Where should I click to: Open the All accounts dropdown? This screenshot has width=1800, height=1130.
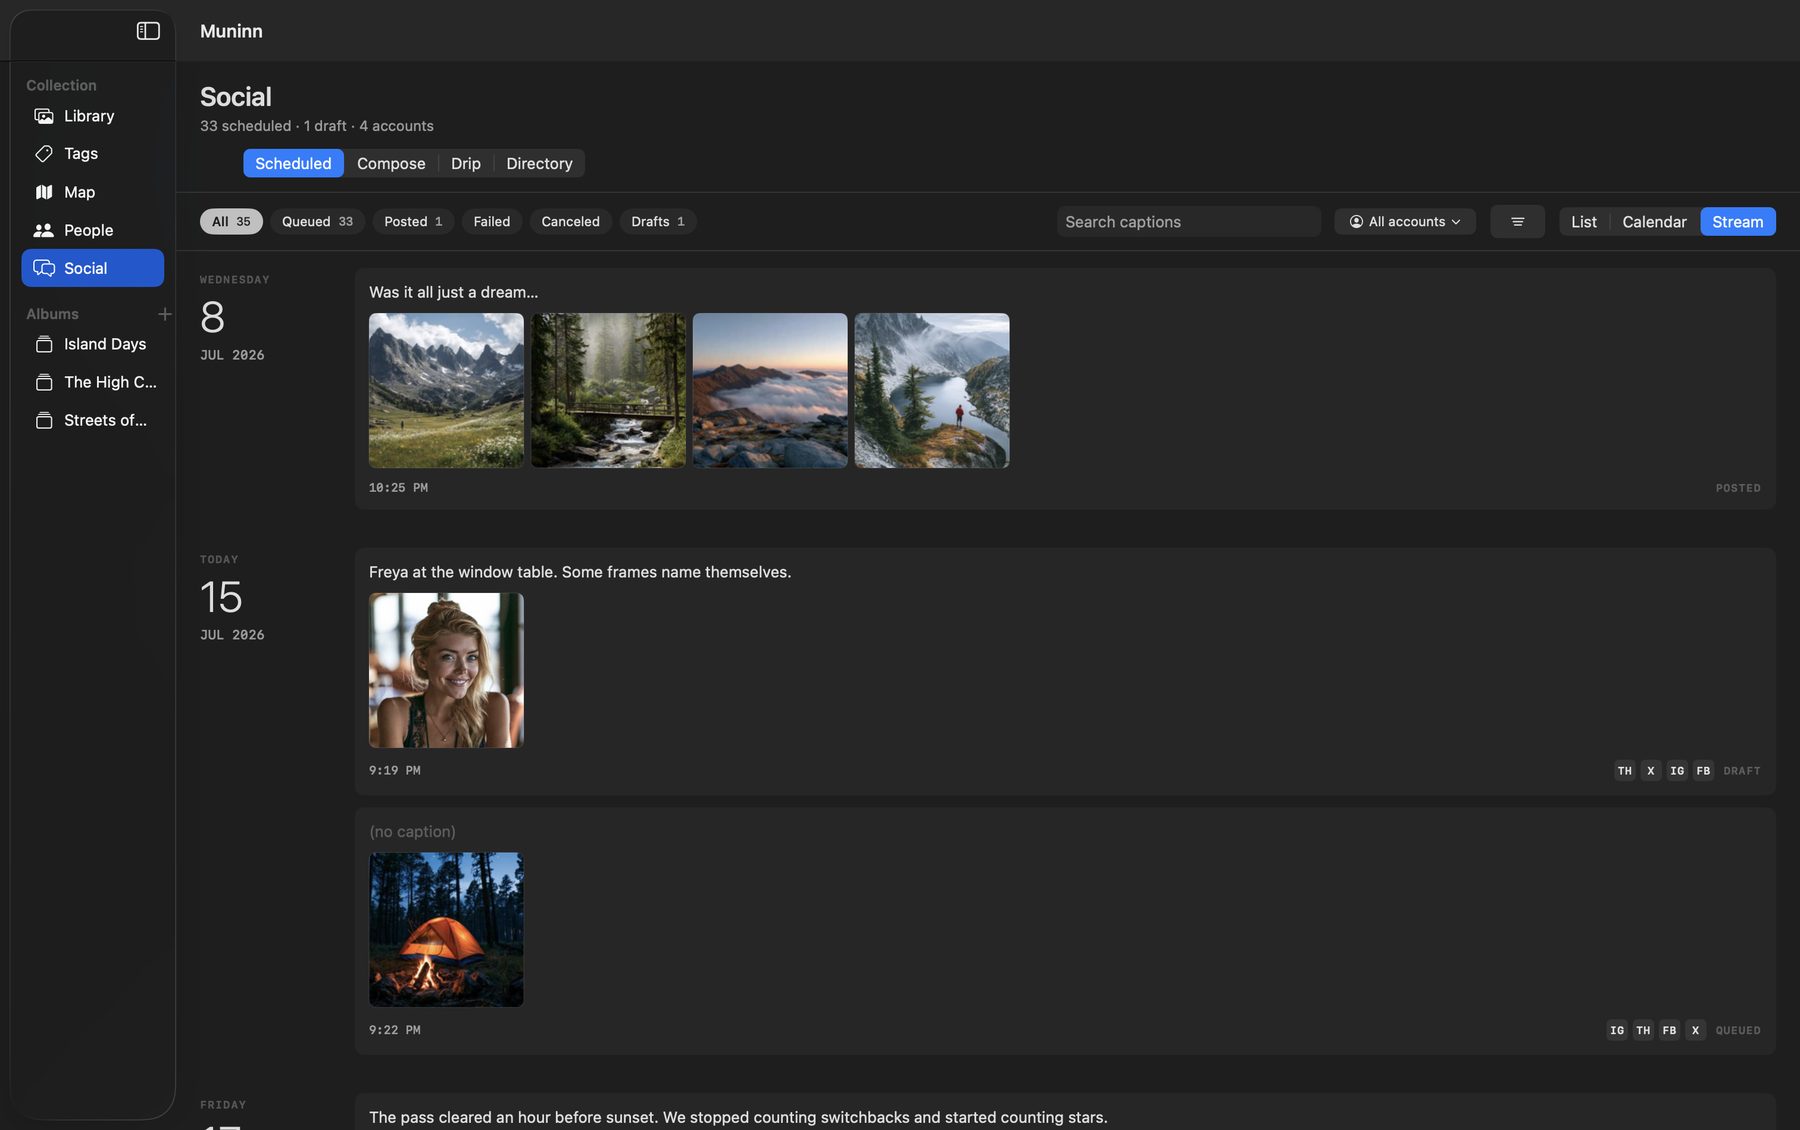click(1405, 221)
